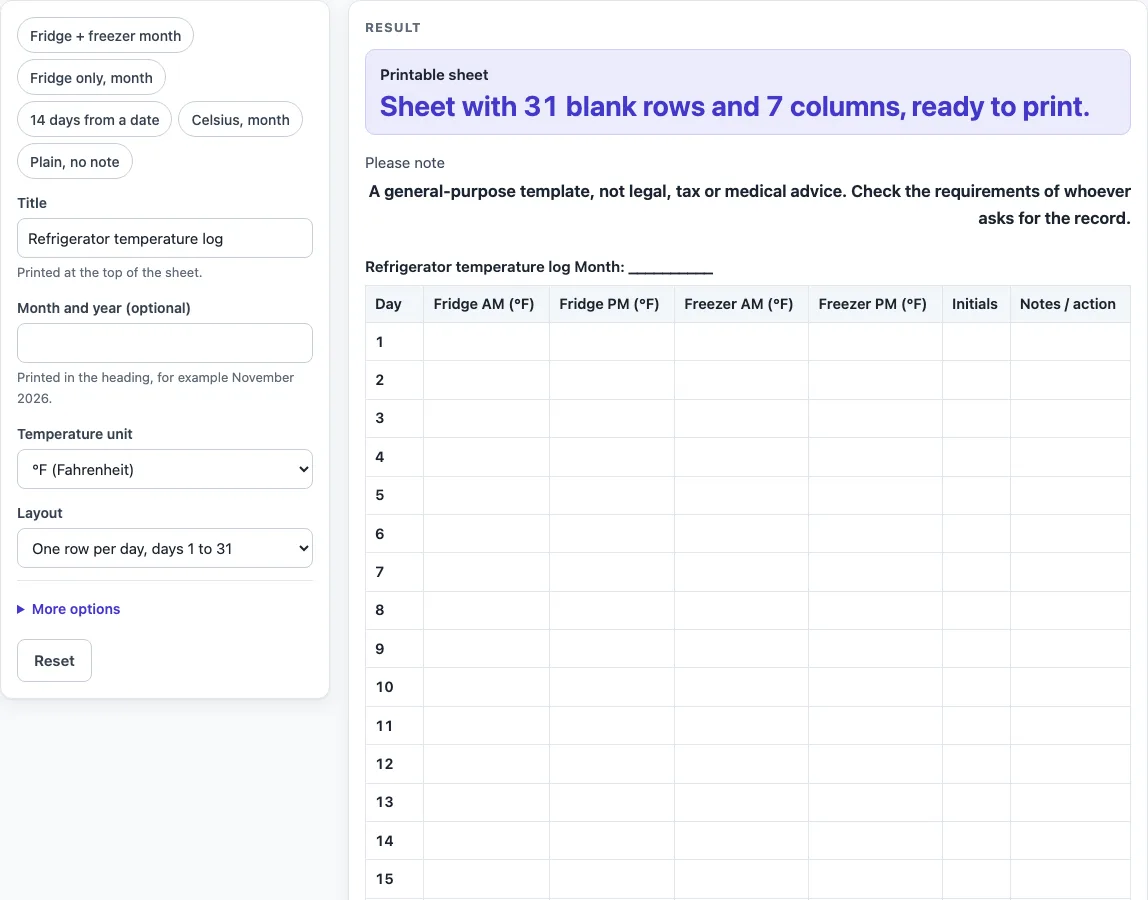Open the Temperature unit dropdown
The height and width of the screenshot is (900, 1148).
coord(165,469)
